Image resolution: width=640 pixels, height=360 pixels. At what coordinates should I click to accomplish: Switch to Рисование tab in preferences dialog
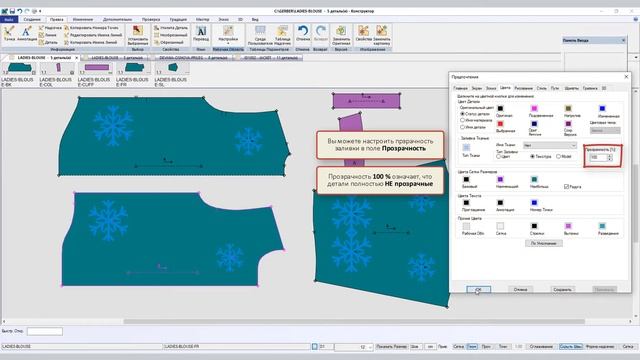coord(523,88)
